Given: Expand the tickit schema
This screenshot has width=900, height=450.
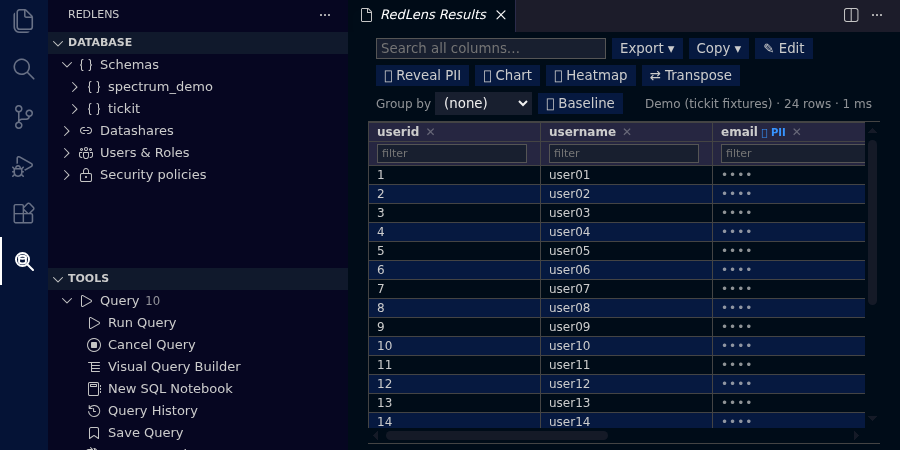Looking at the screenshot, I should [x=75, y=108].
